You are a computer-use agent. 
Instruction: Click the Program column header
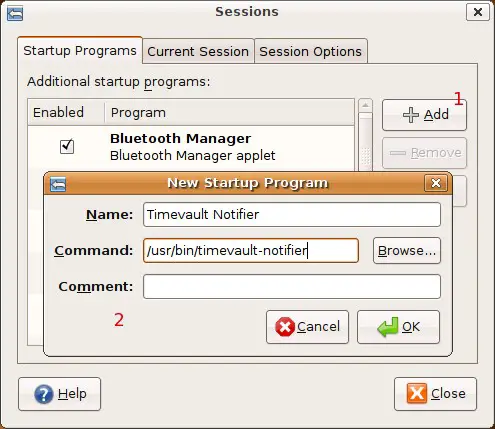pos(229,113)
